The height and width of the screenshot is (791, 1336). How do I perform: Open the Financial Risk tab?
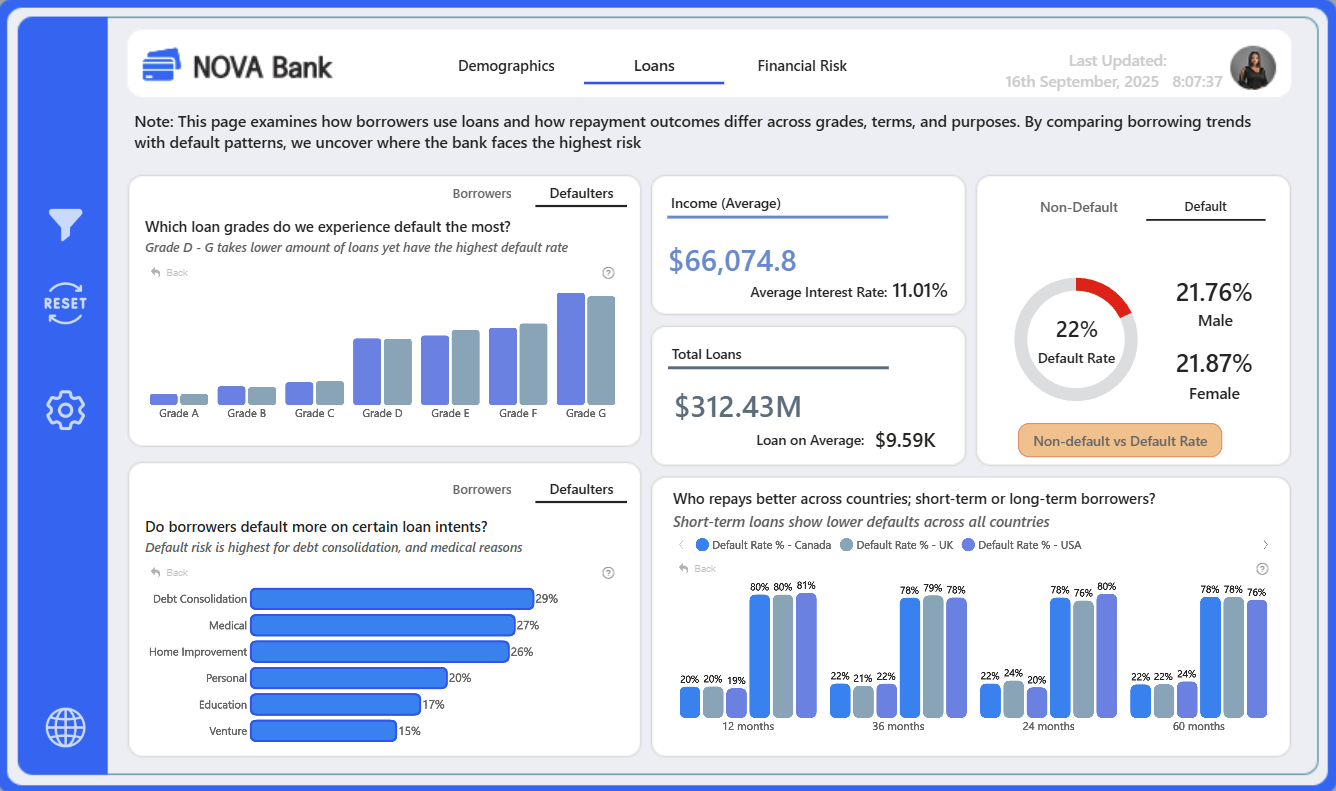[802, 66]
